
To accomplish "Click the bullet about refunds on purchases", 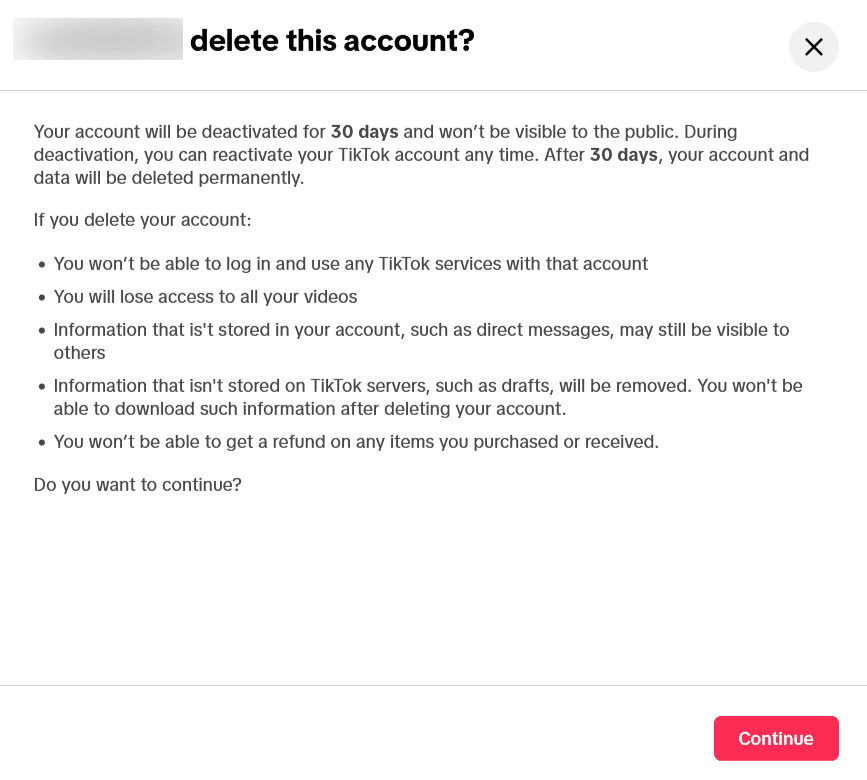I will tap(355, 441).
